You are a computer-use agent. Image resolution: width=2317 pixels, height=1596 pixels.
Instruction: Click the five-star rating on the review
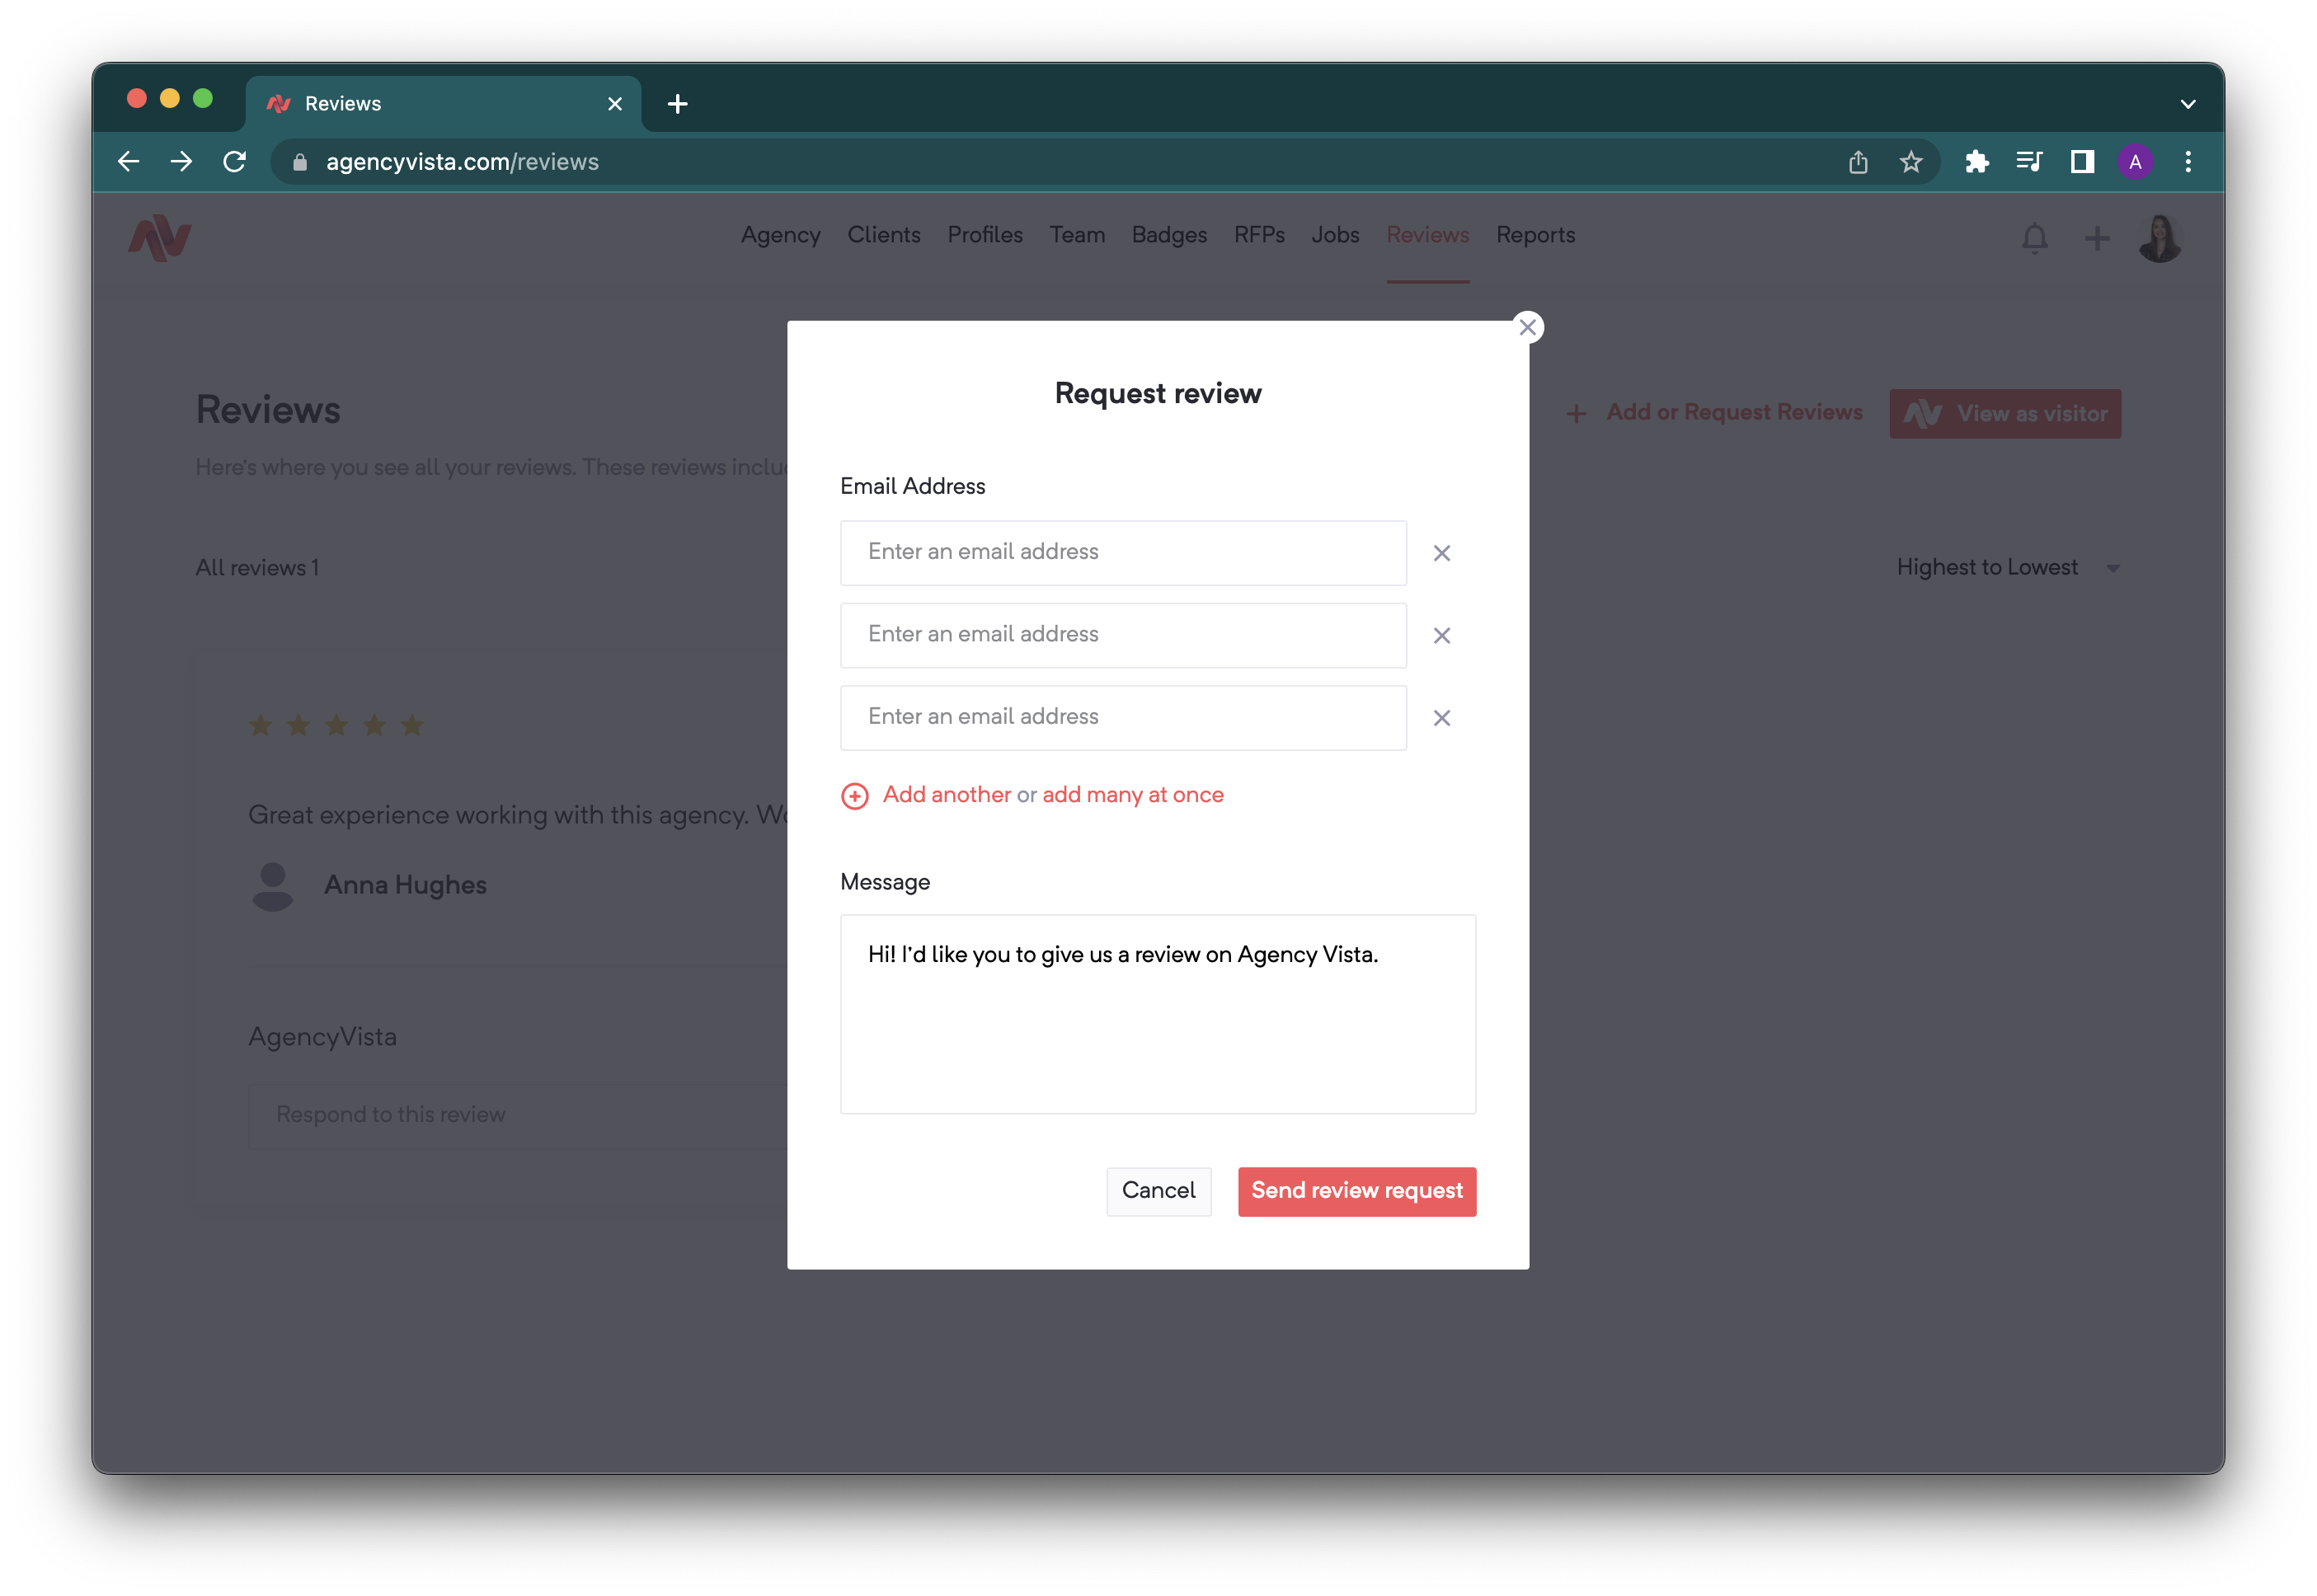tap(336, 725)
